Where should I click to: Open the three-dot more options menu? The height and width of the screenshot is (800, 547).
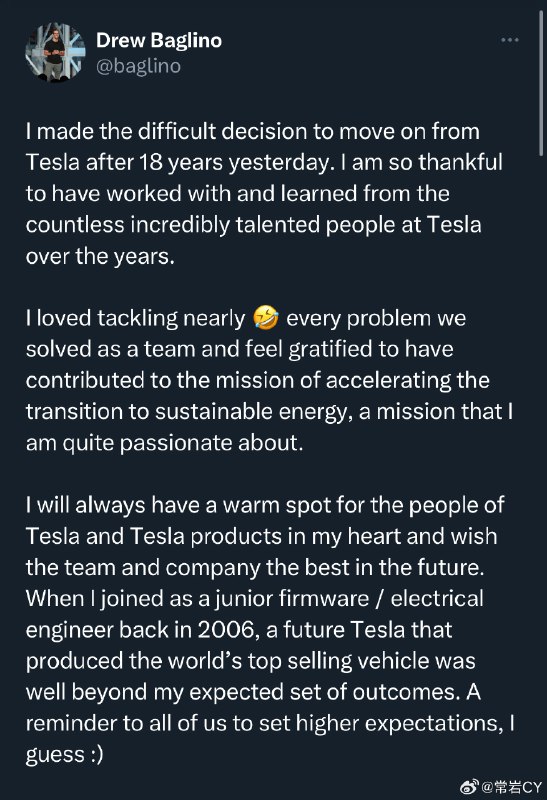tap(509, 40)
